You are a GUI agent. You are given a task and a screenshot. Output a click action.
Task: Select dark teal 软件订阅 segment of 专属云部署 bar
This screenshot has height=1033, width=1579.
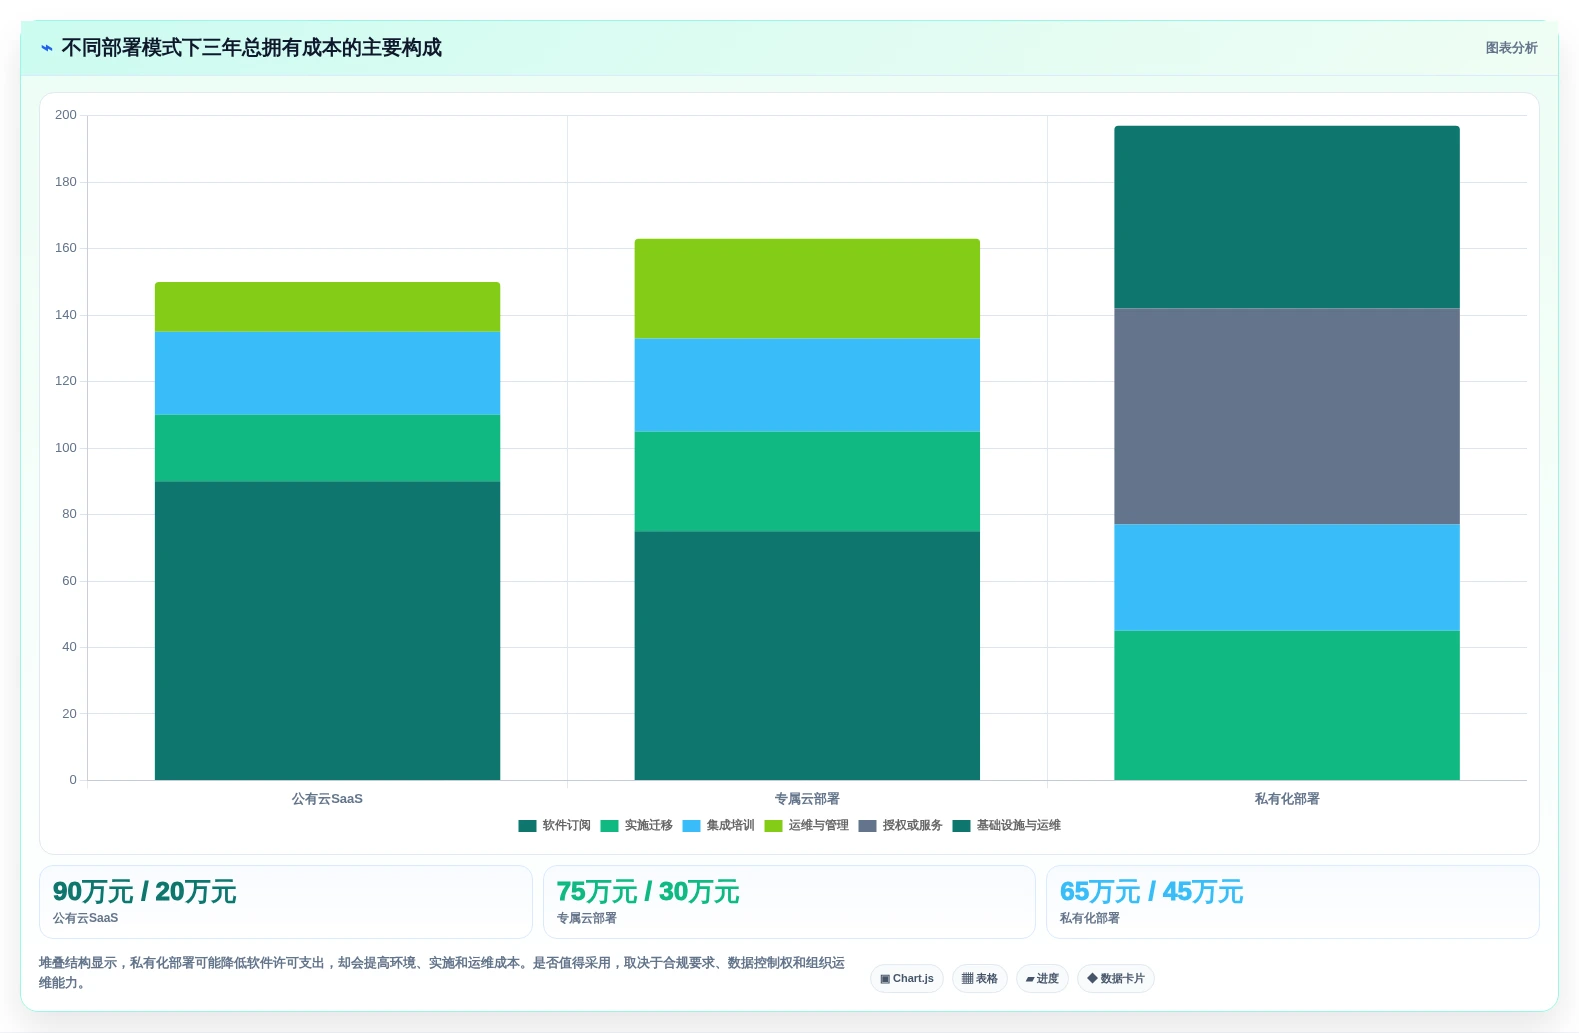pos(807,656)
